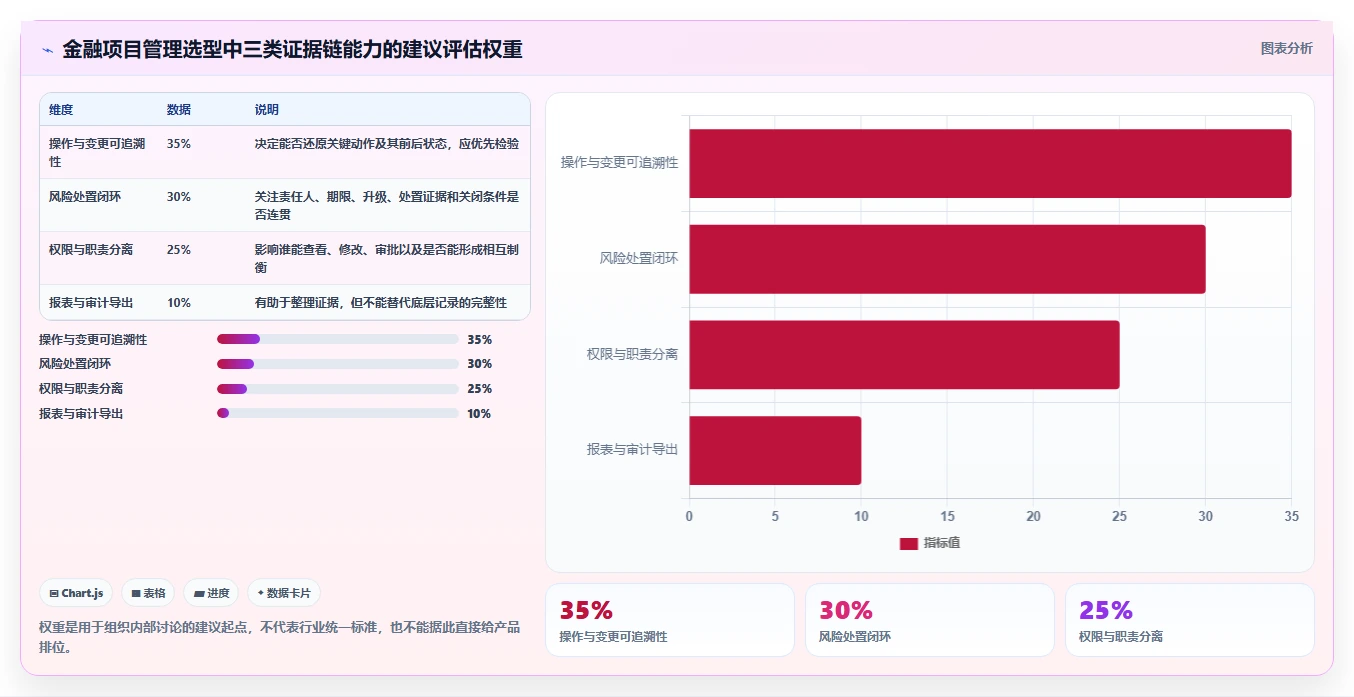
Task: Click description starting 关注责任人、期限
Action: point(387,205)
